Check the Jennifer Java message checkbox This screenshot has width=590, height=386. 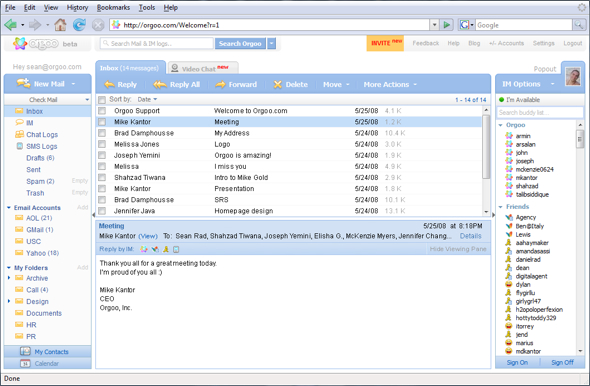[102, 211]
